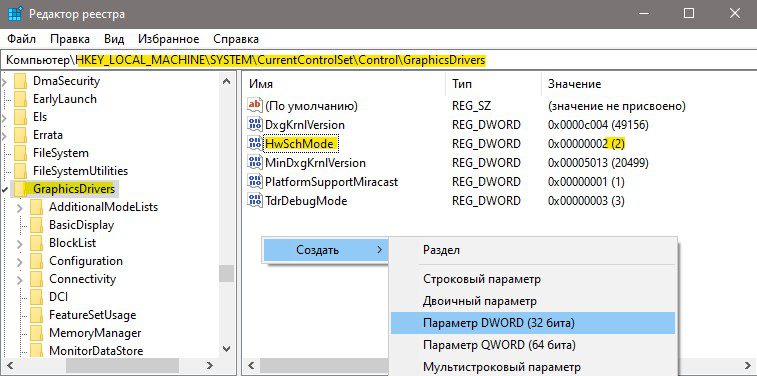Screen dimensions: 757x376
Task: Click the FeatureSetUsage folder icon
Action: click(37, 315)
